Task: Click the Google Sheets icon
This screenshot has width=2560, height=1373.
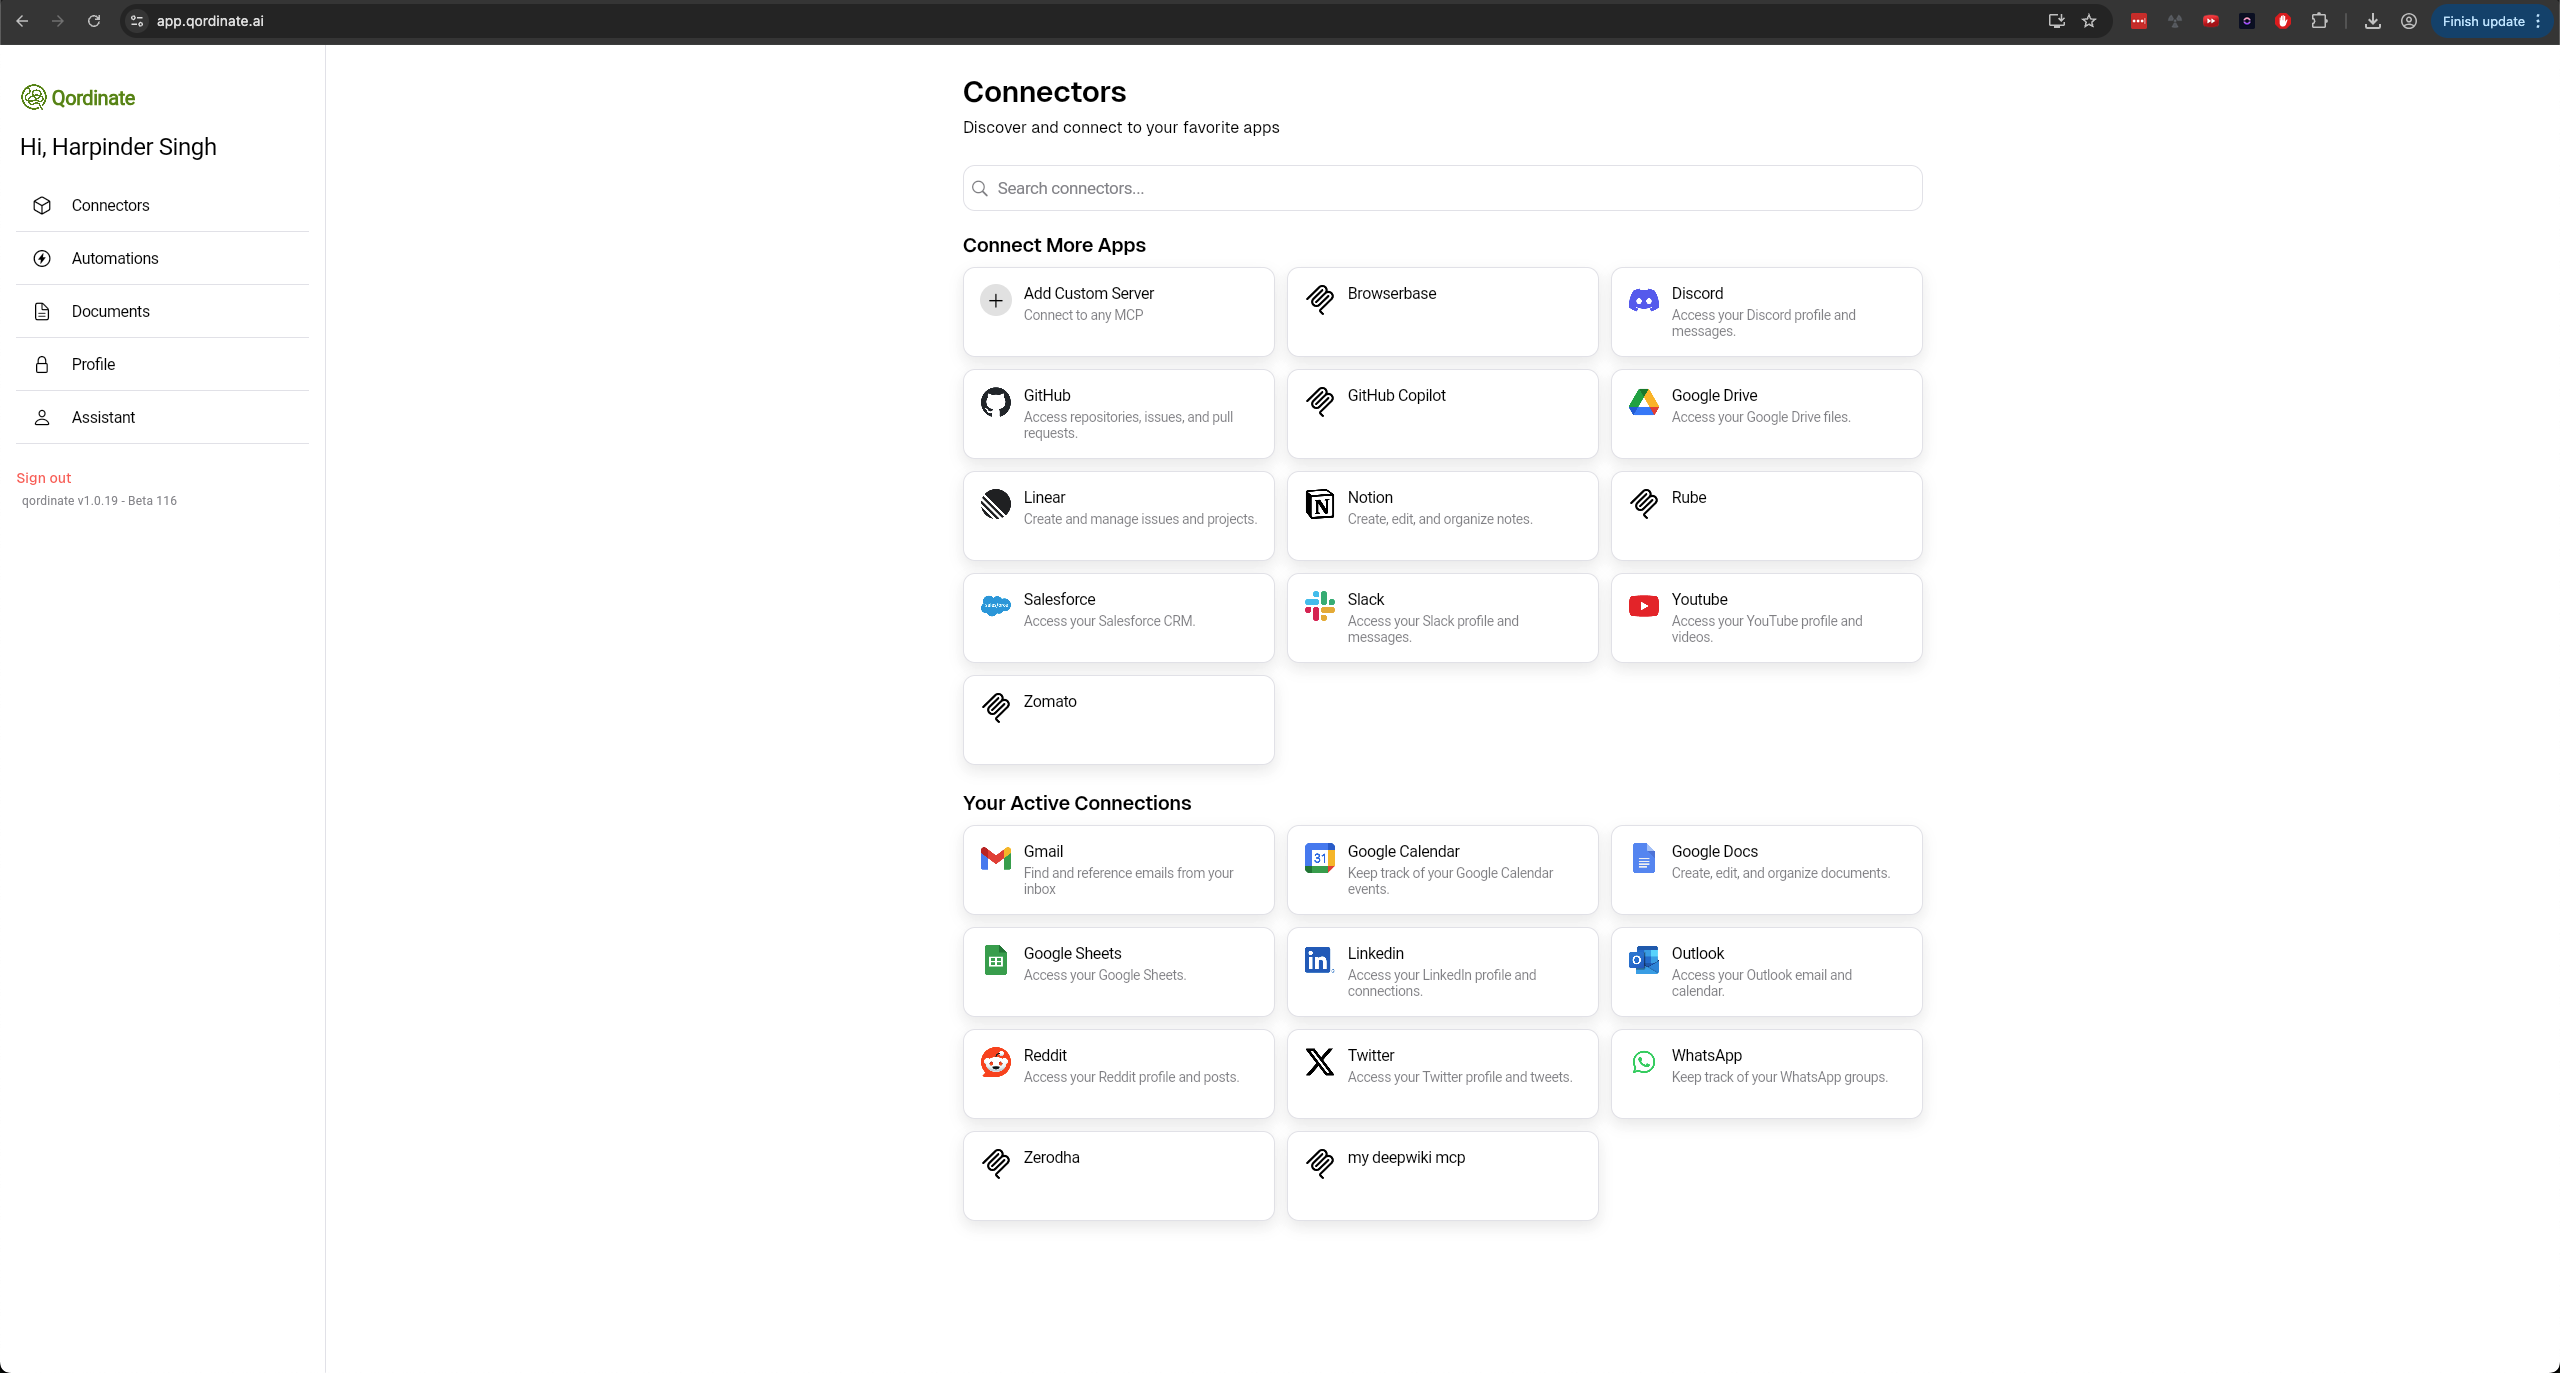Action: point(995,960)
